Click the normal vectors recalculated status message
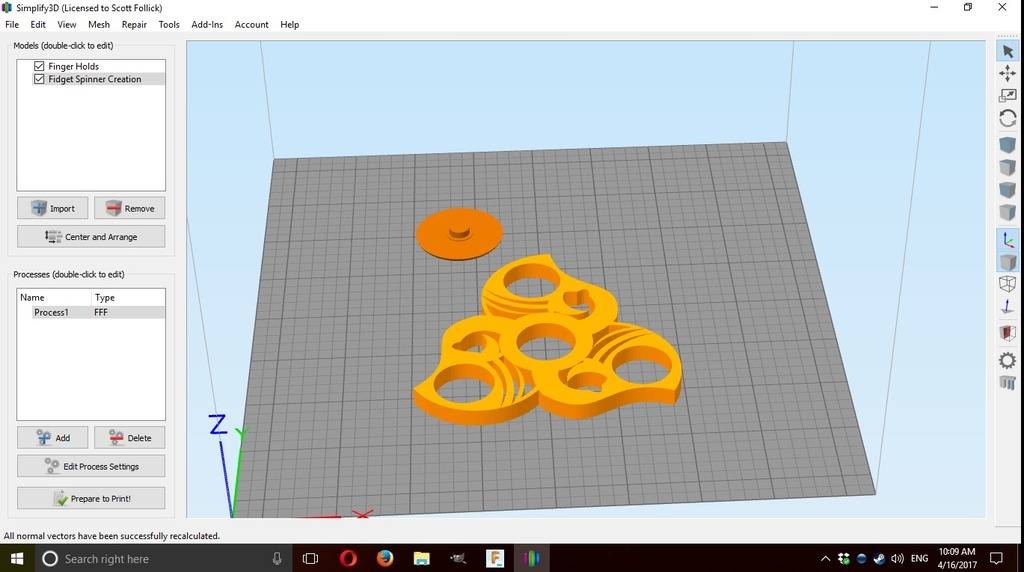Image resolution: width=1024 pixels, height=572 pixels. (112, 535)
